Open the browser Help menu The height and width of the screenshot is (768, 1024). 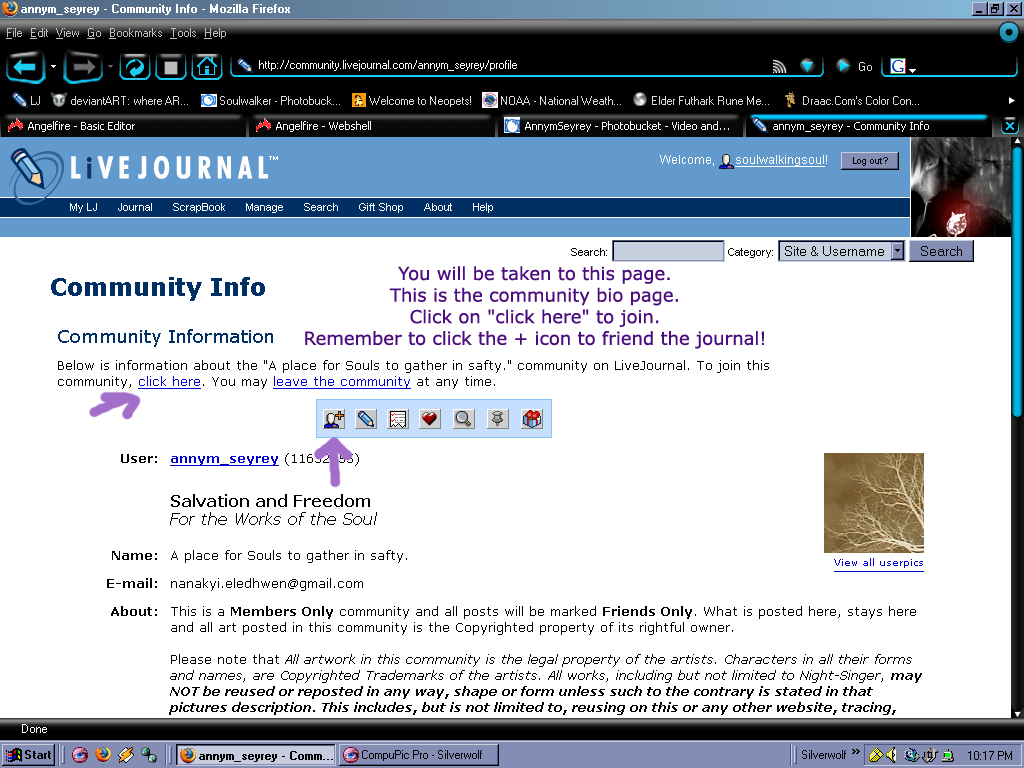click(215, 33)
